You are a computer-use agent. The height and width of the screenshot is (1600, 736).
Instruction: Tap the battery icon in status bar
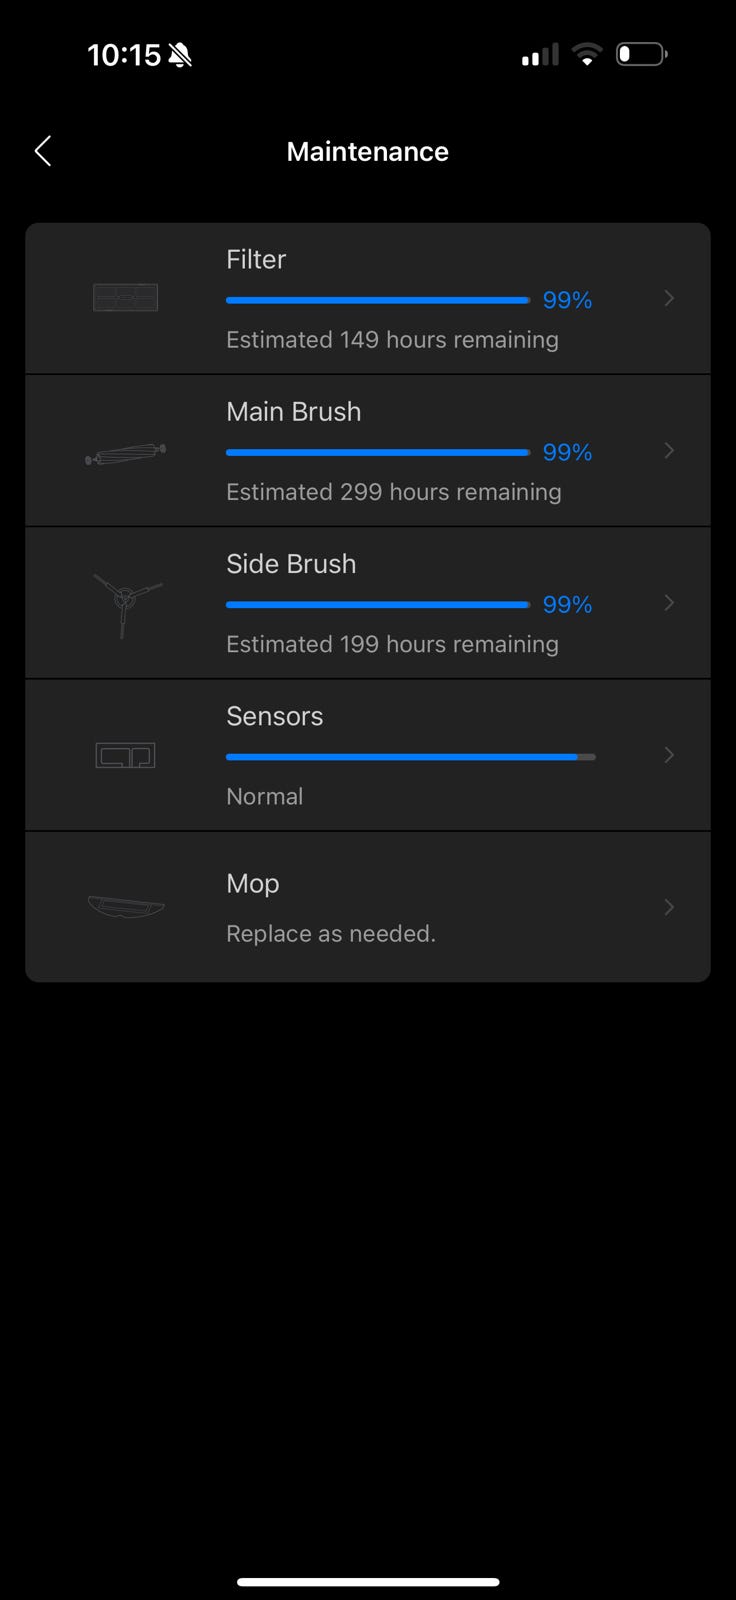[x=641, y=54]
